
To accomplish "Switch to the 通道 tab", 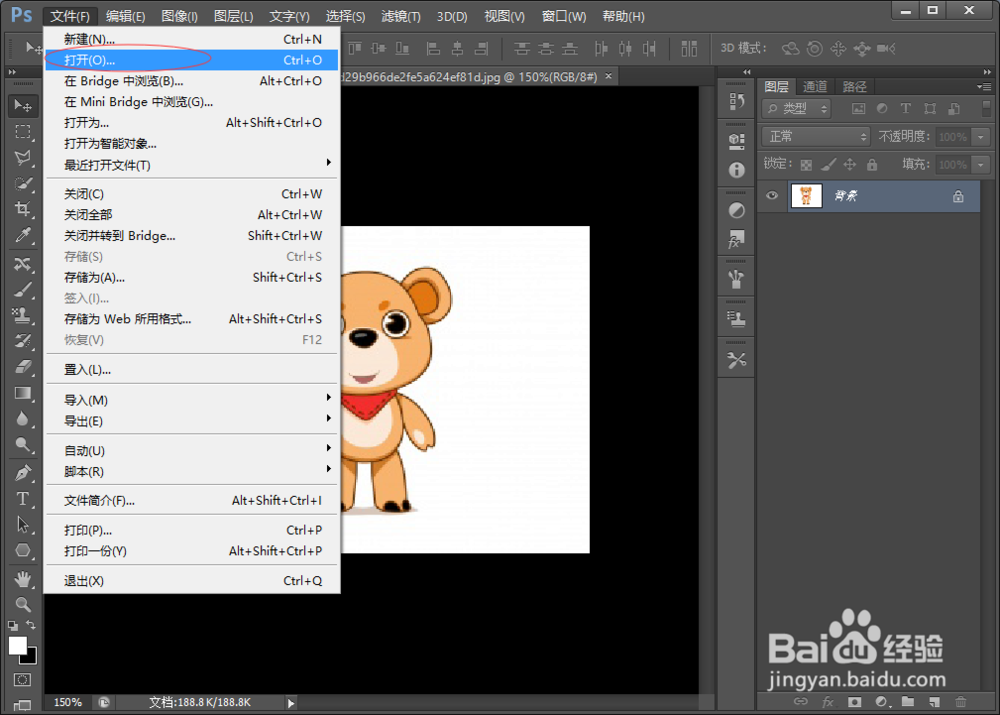I will coord(814,87).
